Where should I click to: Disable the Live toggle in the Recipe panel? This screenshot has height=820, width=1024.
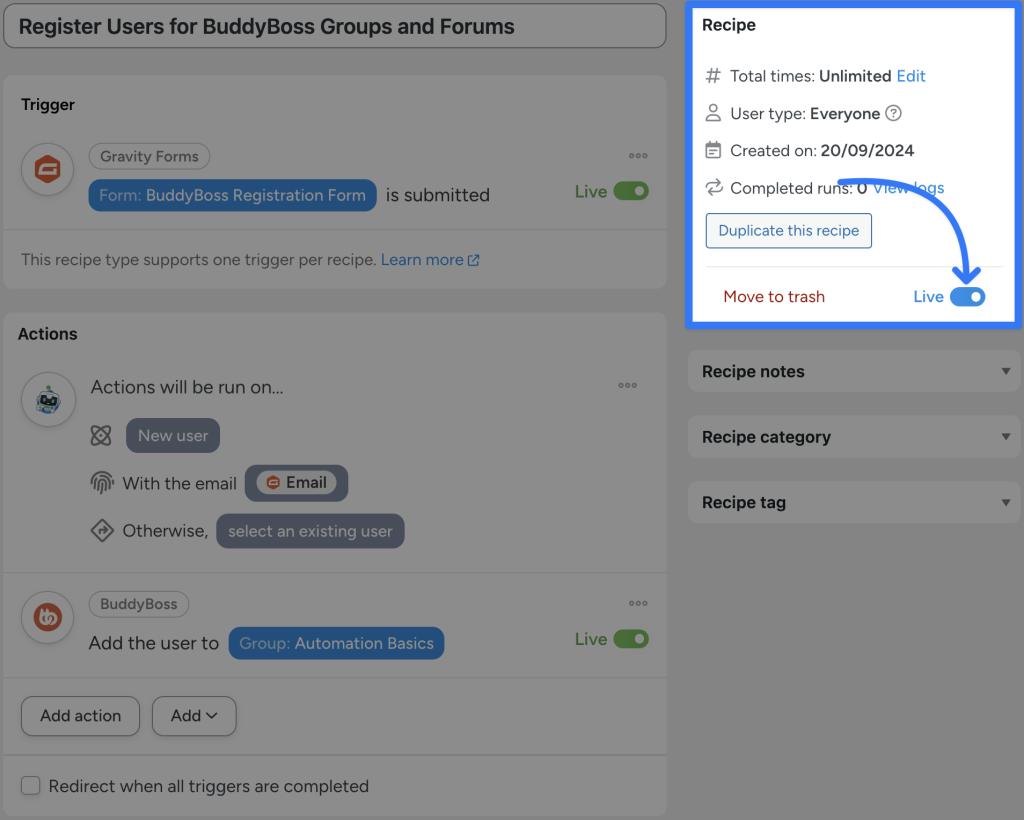click(968, 296)
